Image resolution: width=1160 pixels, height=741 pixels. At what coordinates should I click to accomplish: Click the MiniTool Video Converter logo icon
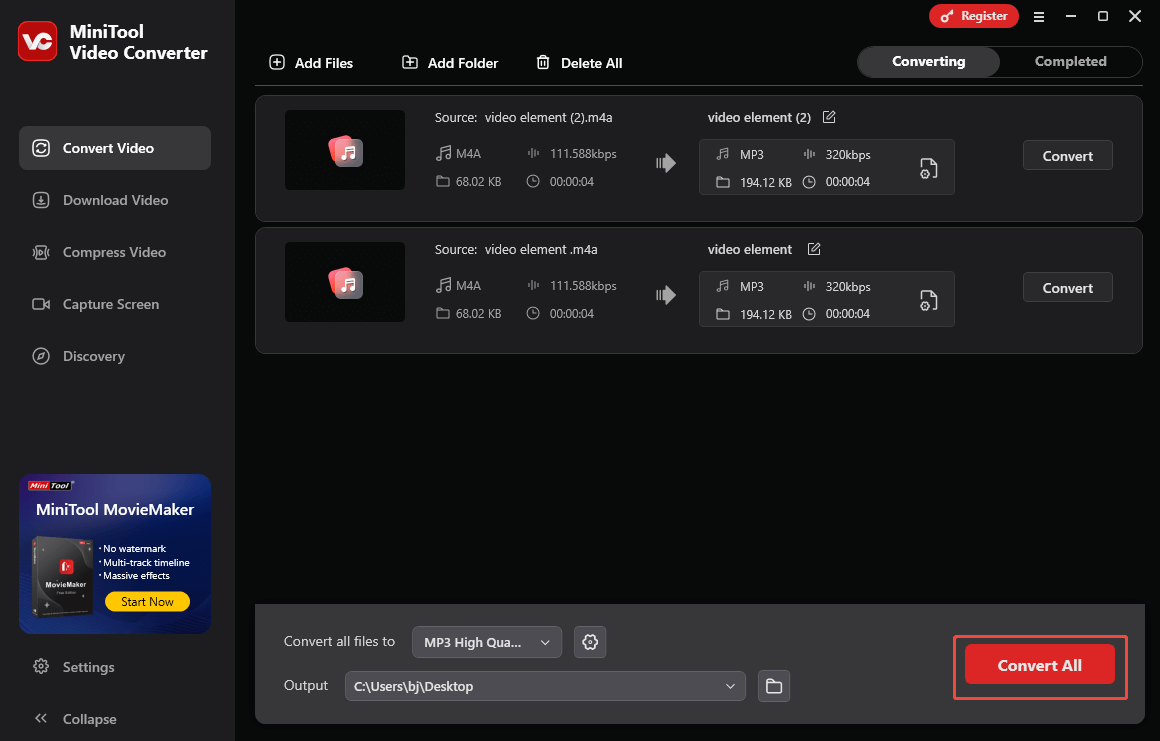click(x=37, y=41)
